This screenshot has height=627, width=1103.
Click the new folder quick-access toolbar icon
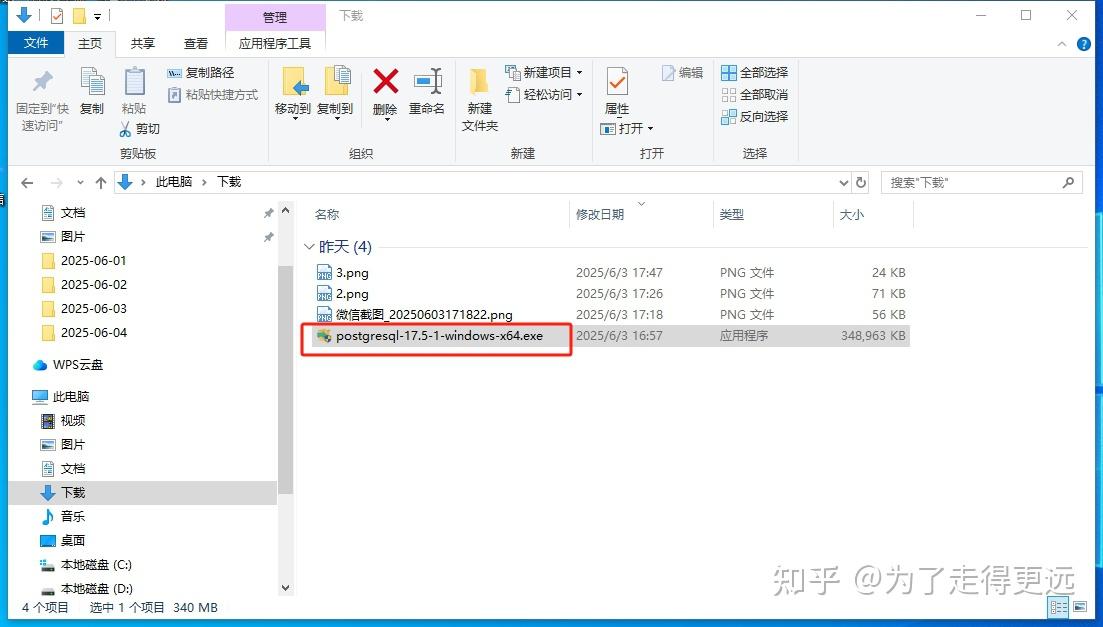tap(79, 15)
